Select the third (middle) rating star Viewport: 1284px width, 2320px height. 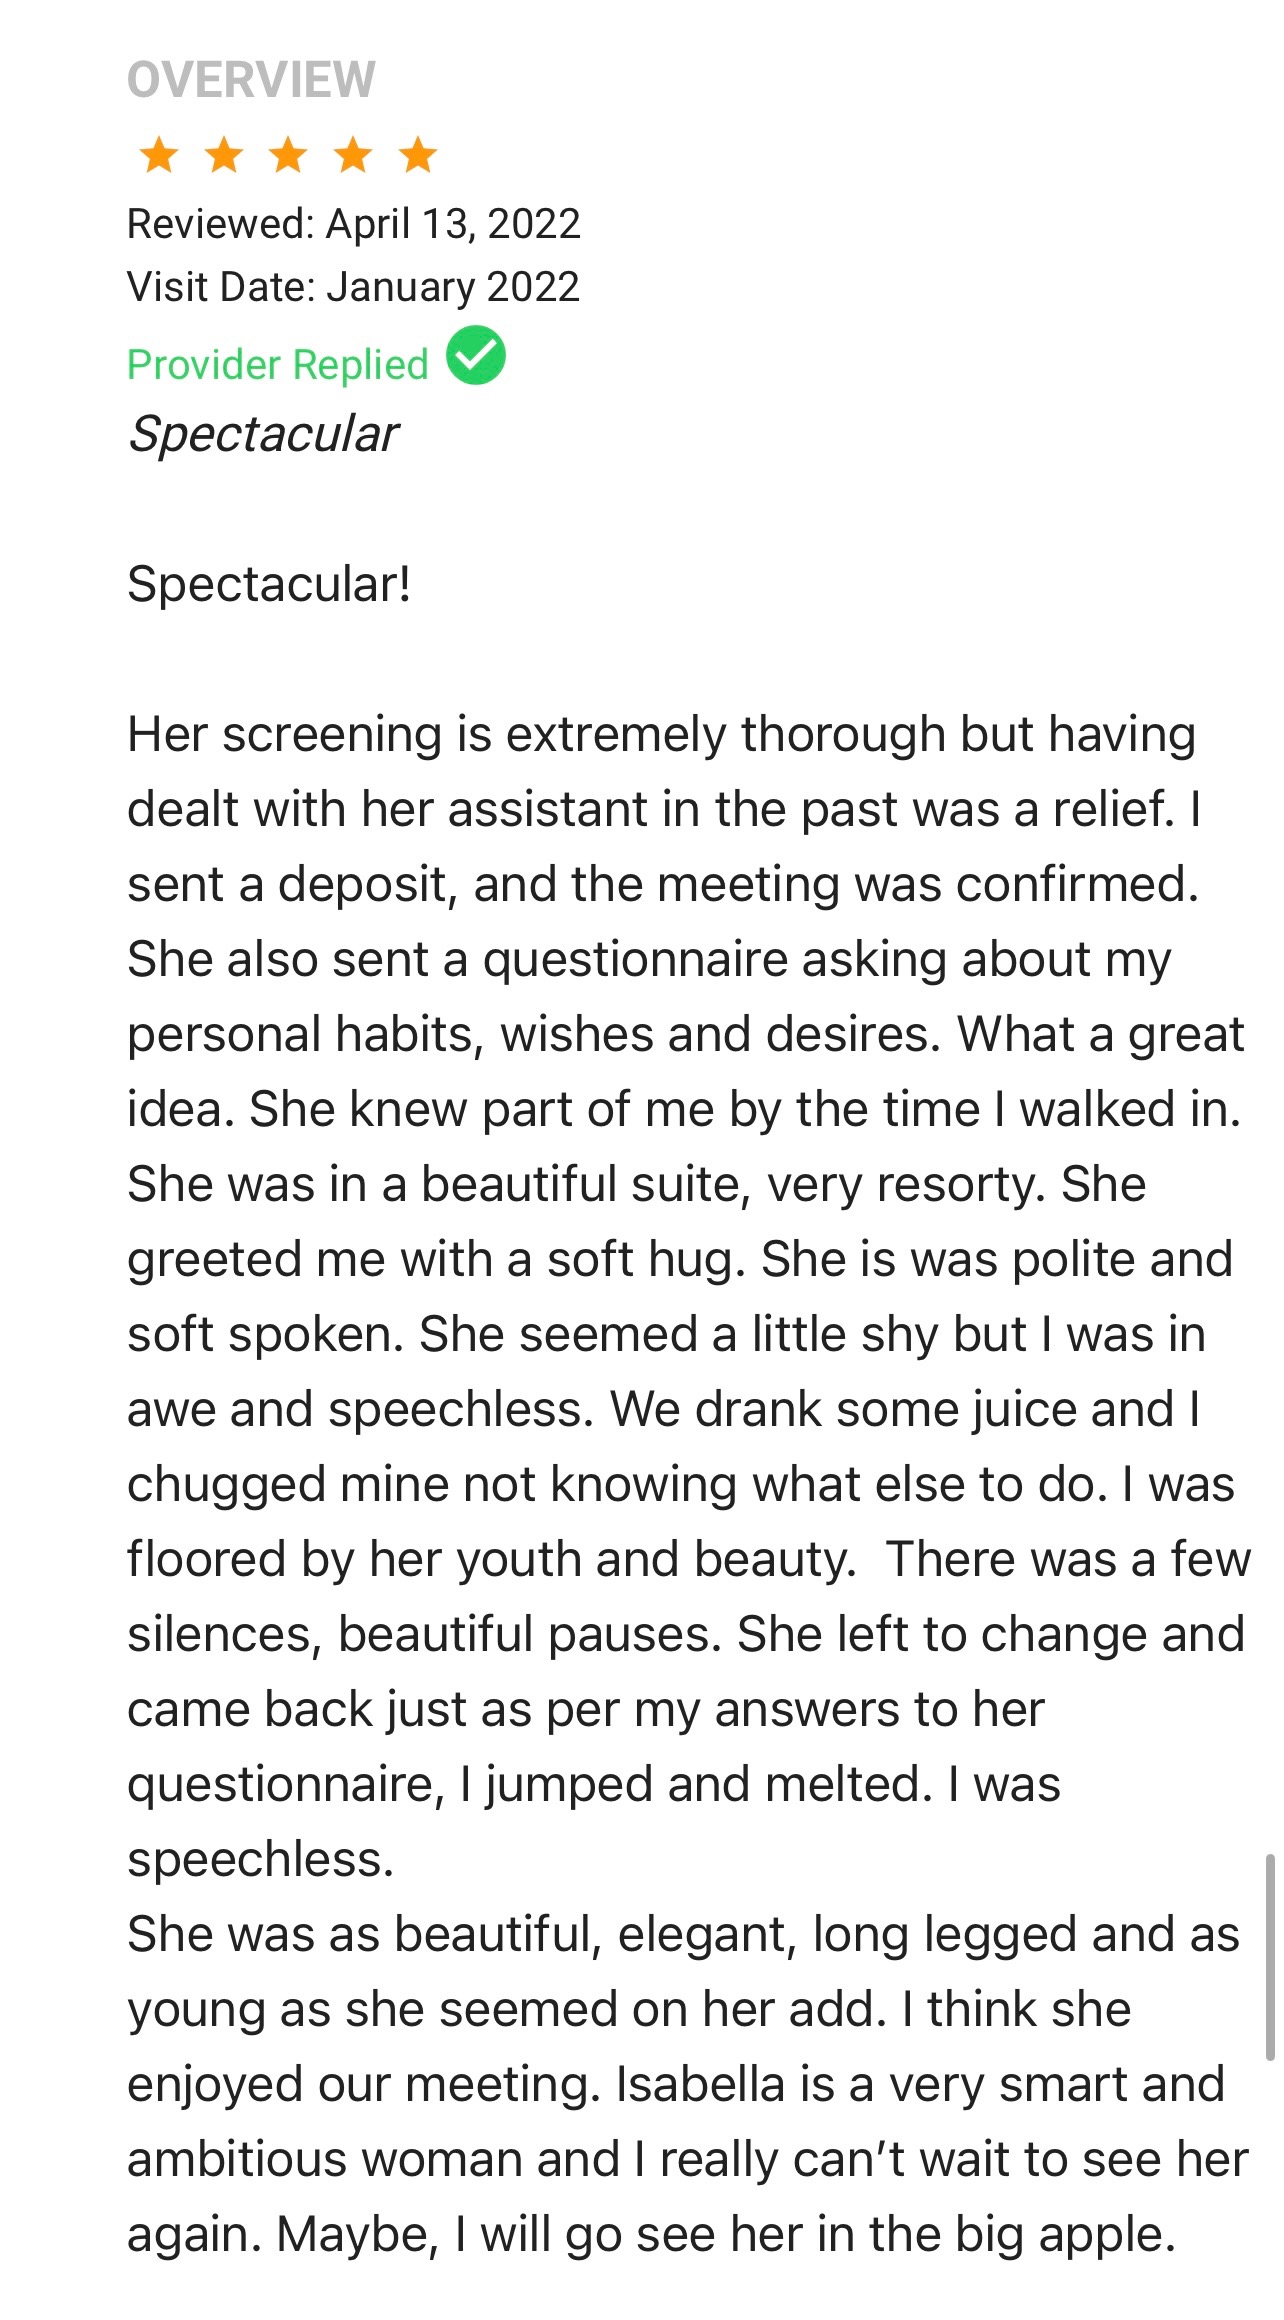[x=289, y=156]
